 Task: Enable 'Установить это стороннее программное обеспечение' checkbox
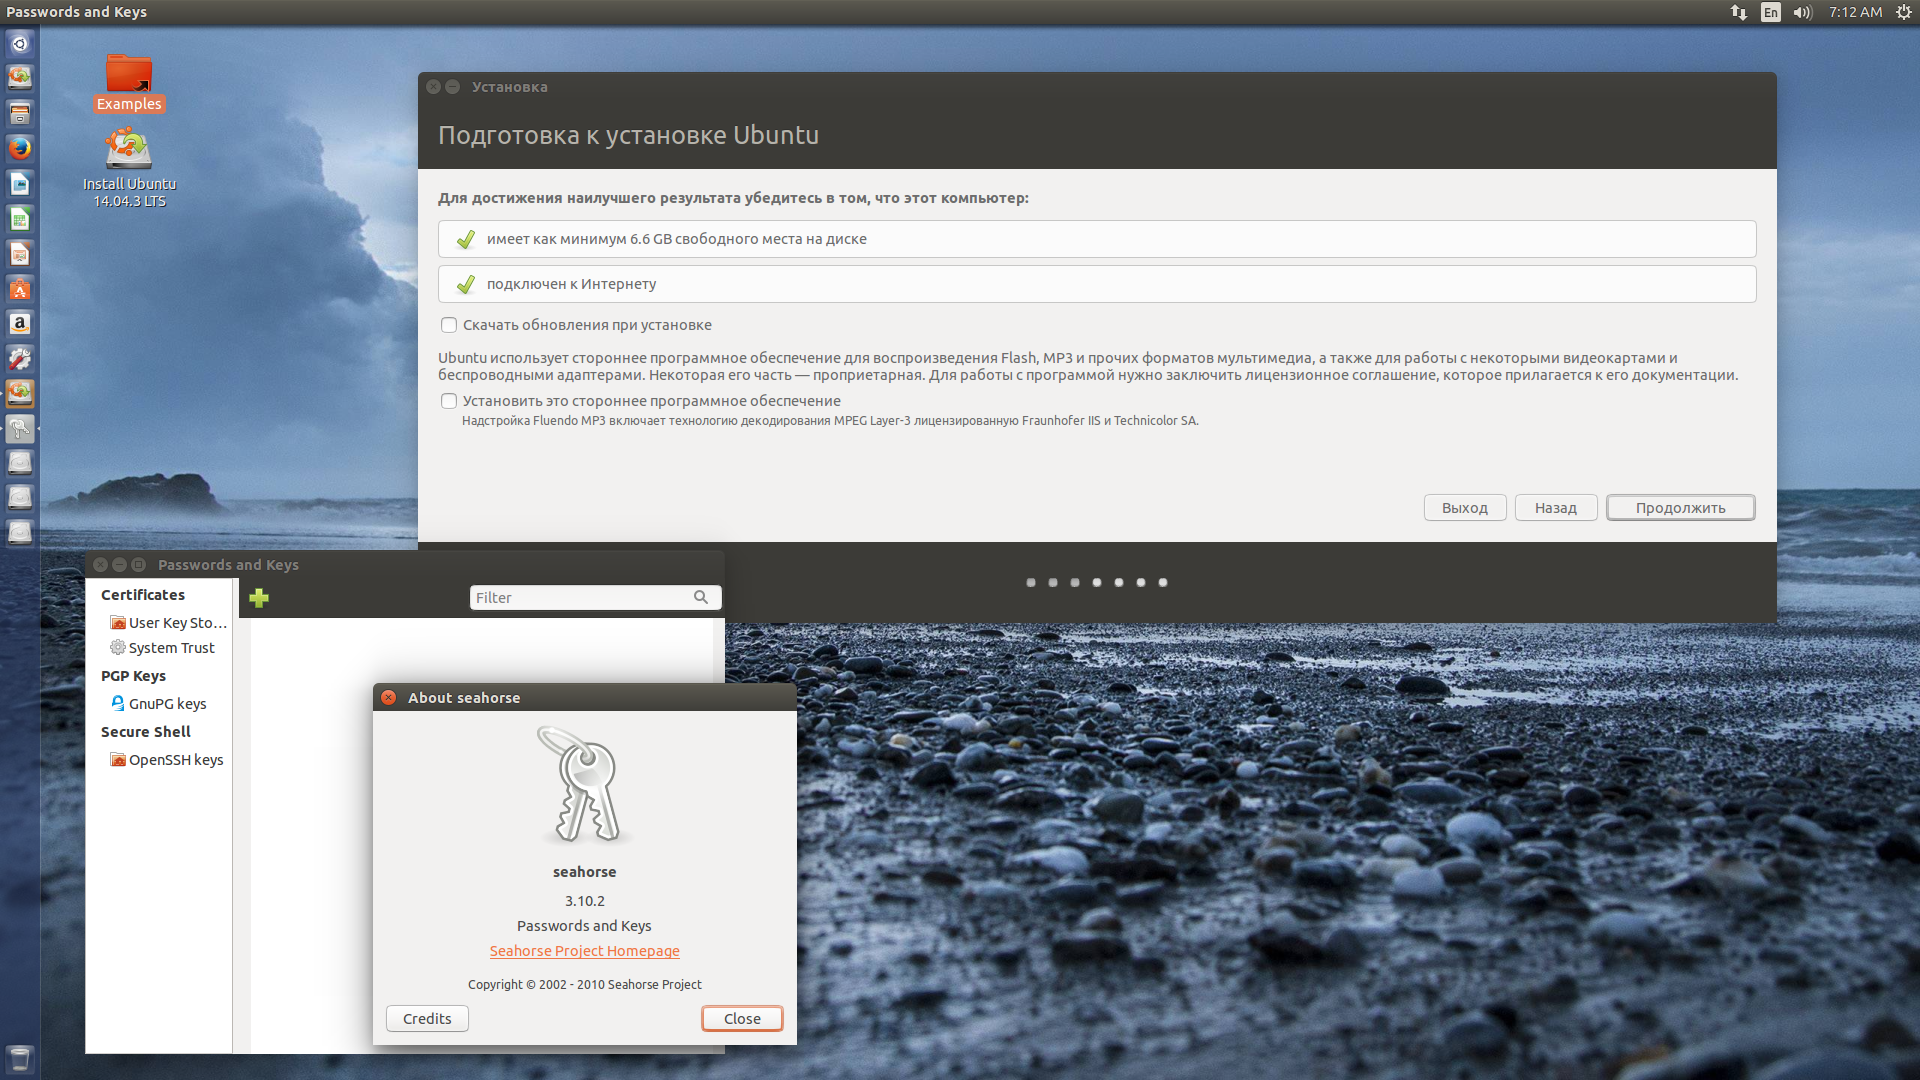449,401
